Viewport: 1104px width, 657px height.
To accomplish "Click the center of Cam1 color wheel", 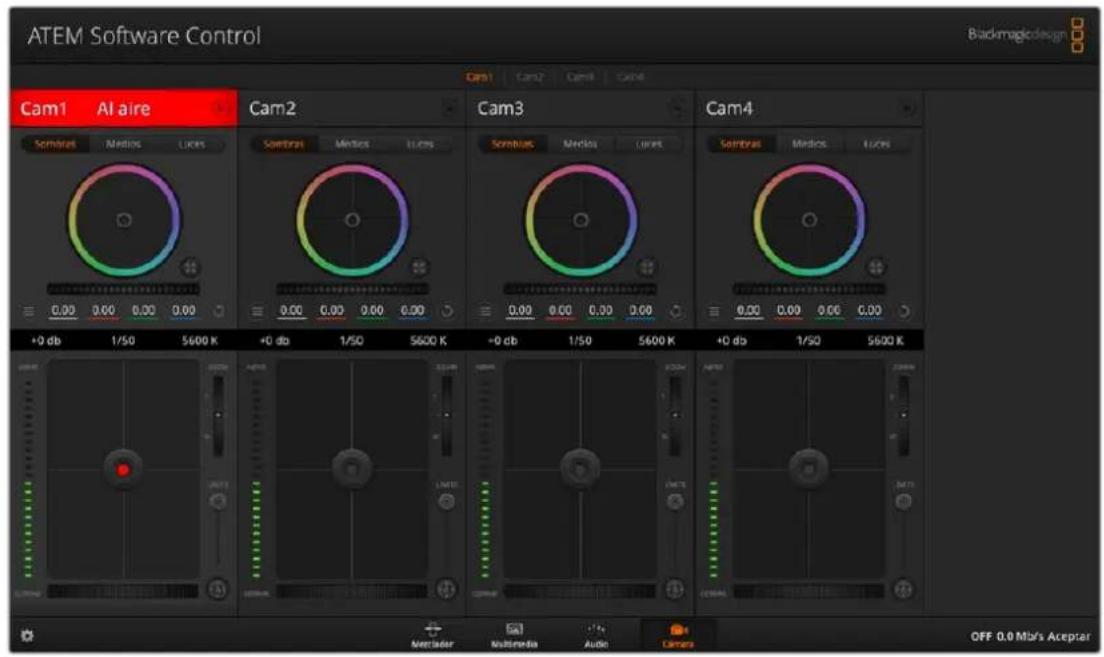I will [124, 220].
